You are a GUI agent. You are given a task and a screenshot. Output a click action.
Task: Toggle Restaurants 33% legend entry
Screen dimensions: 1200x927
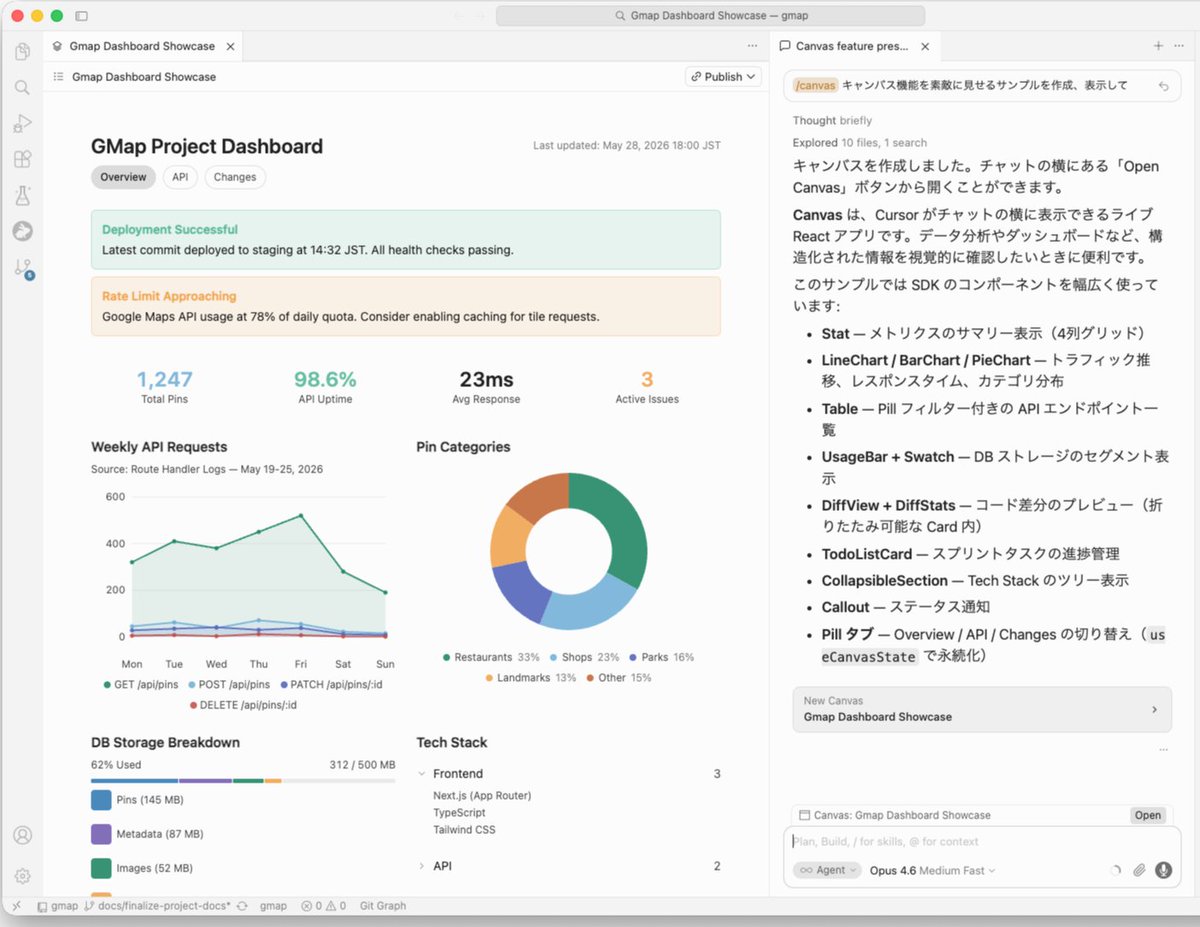(491, 658)
